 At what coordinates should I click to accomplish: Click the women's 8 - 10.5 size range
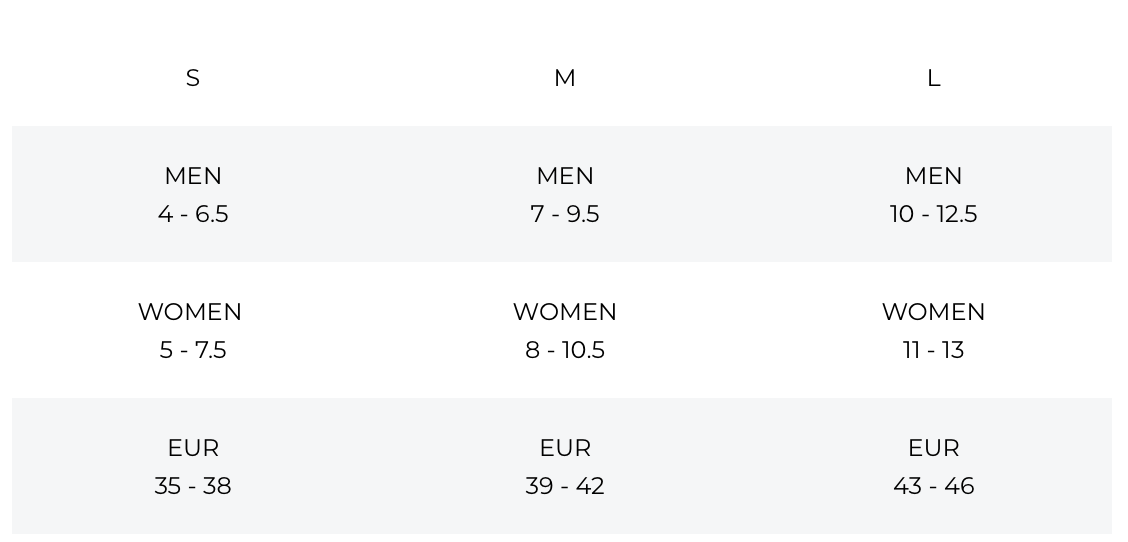coord(565,350)
